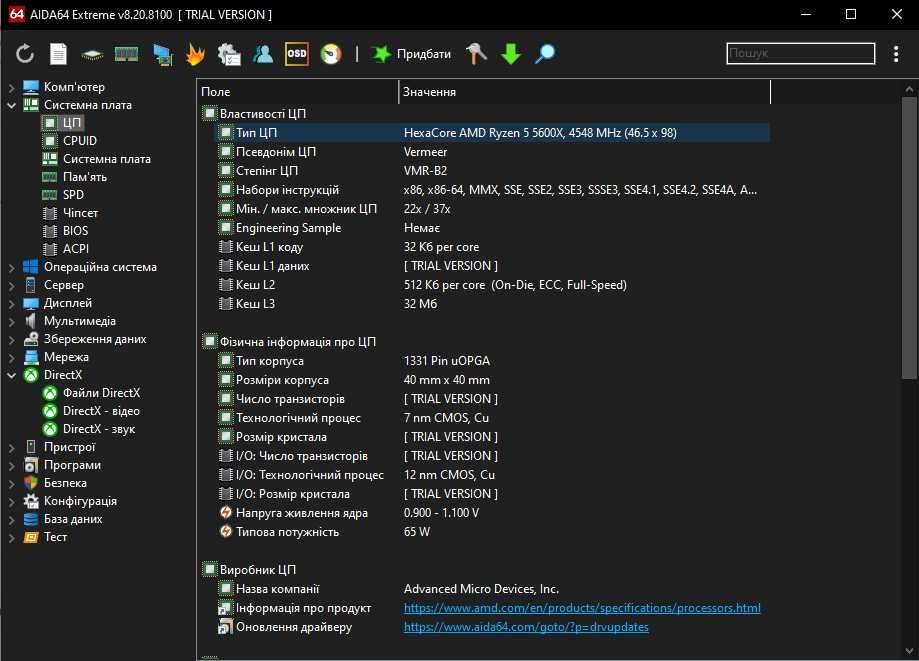Image resolution: width=919 pixels, height=661 pixels.
Task: Expand the Мережа tree node
Action: click(x=12, y=357)
